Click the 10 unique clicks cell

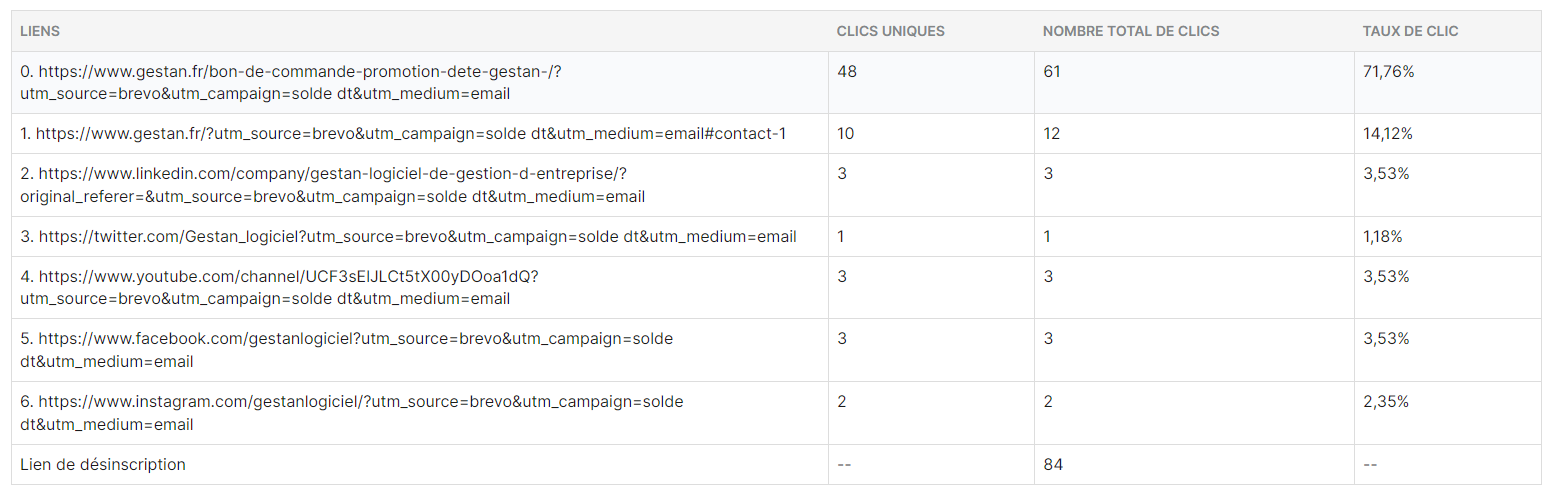846,134
